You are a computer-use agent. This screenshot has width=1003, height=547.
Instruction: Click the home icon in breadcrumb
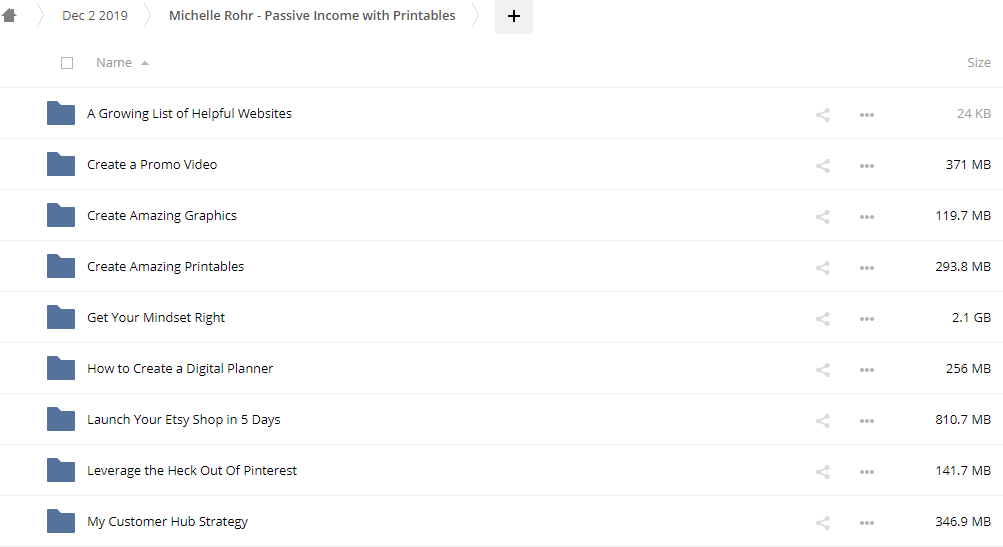10,15
